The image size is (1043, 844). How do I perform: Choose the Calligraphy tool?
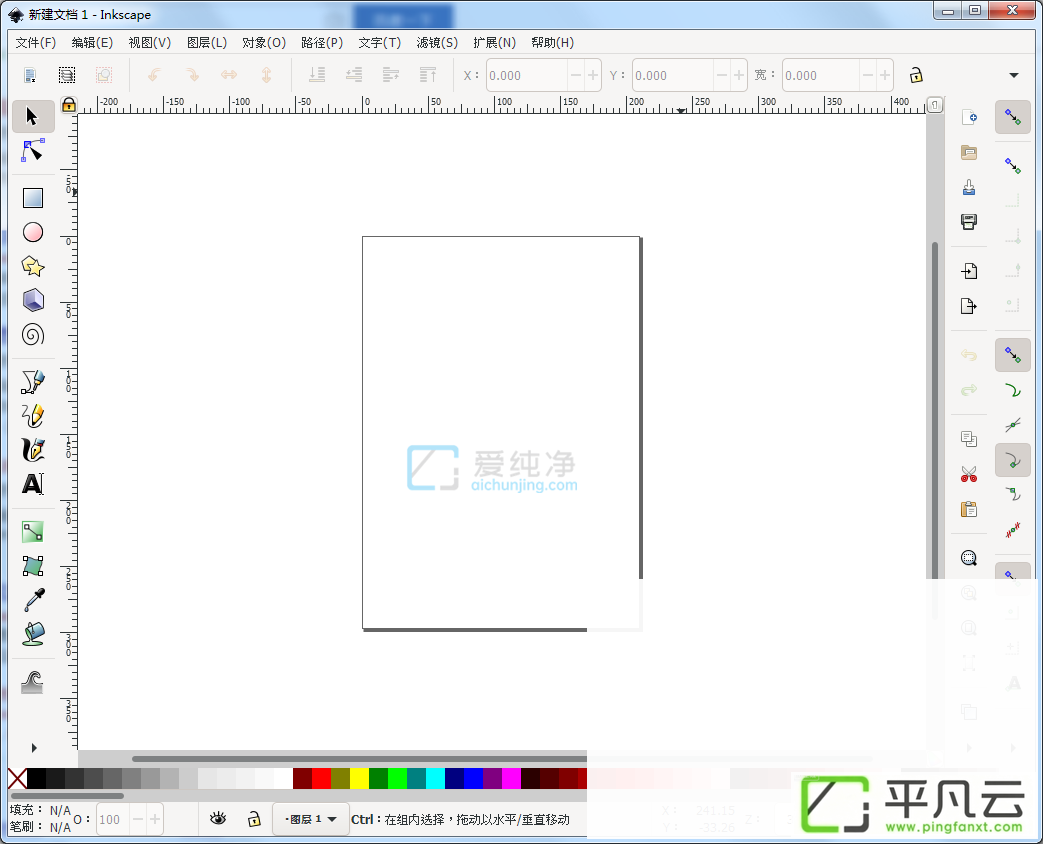click(33, 450)
